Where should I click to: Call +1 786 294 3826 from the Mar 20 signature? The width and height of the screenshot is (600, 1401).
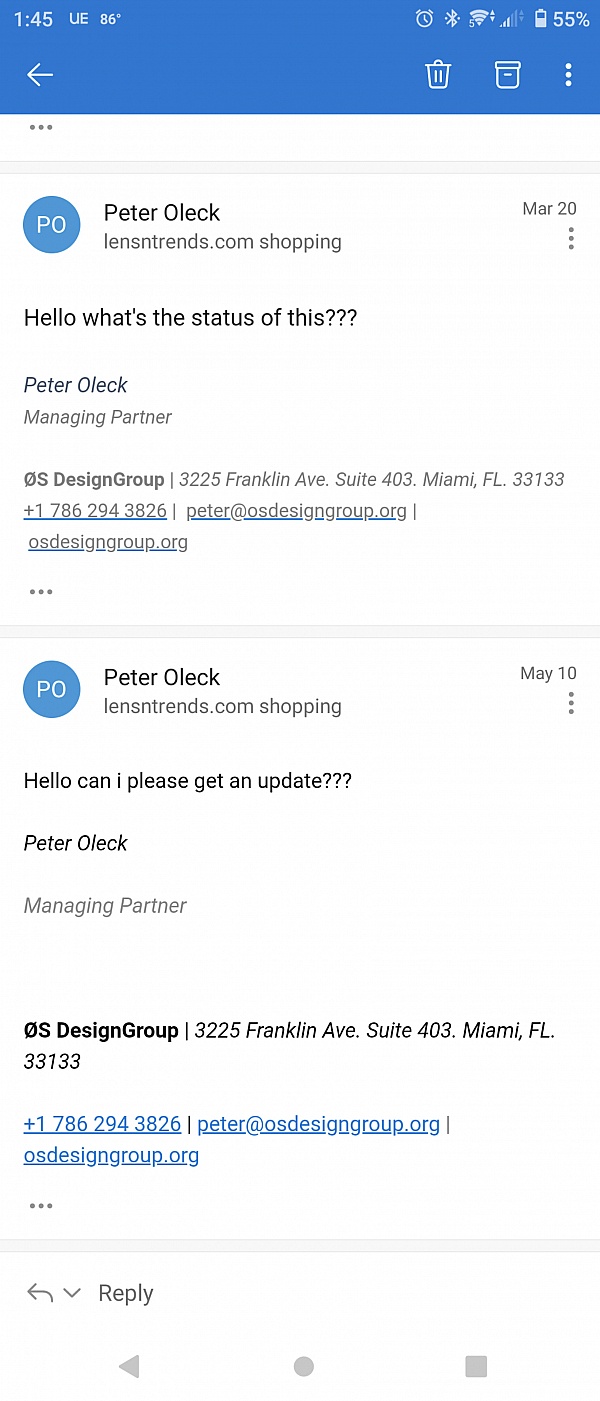click(x=95, y=511)
